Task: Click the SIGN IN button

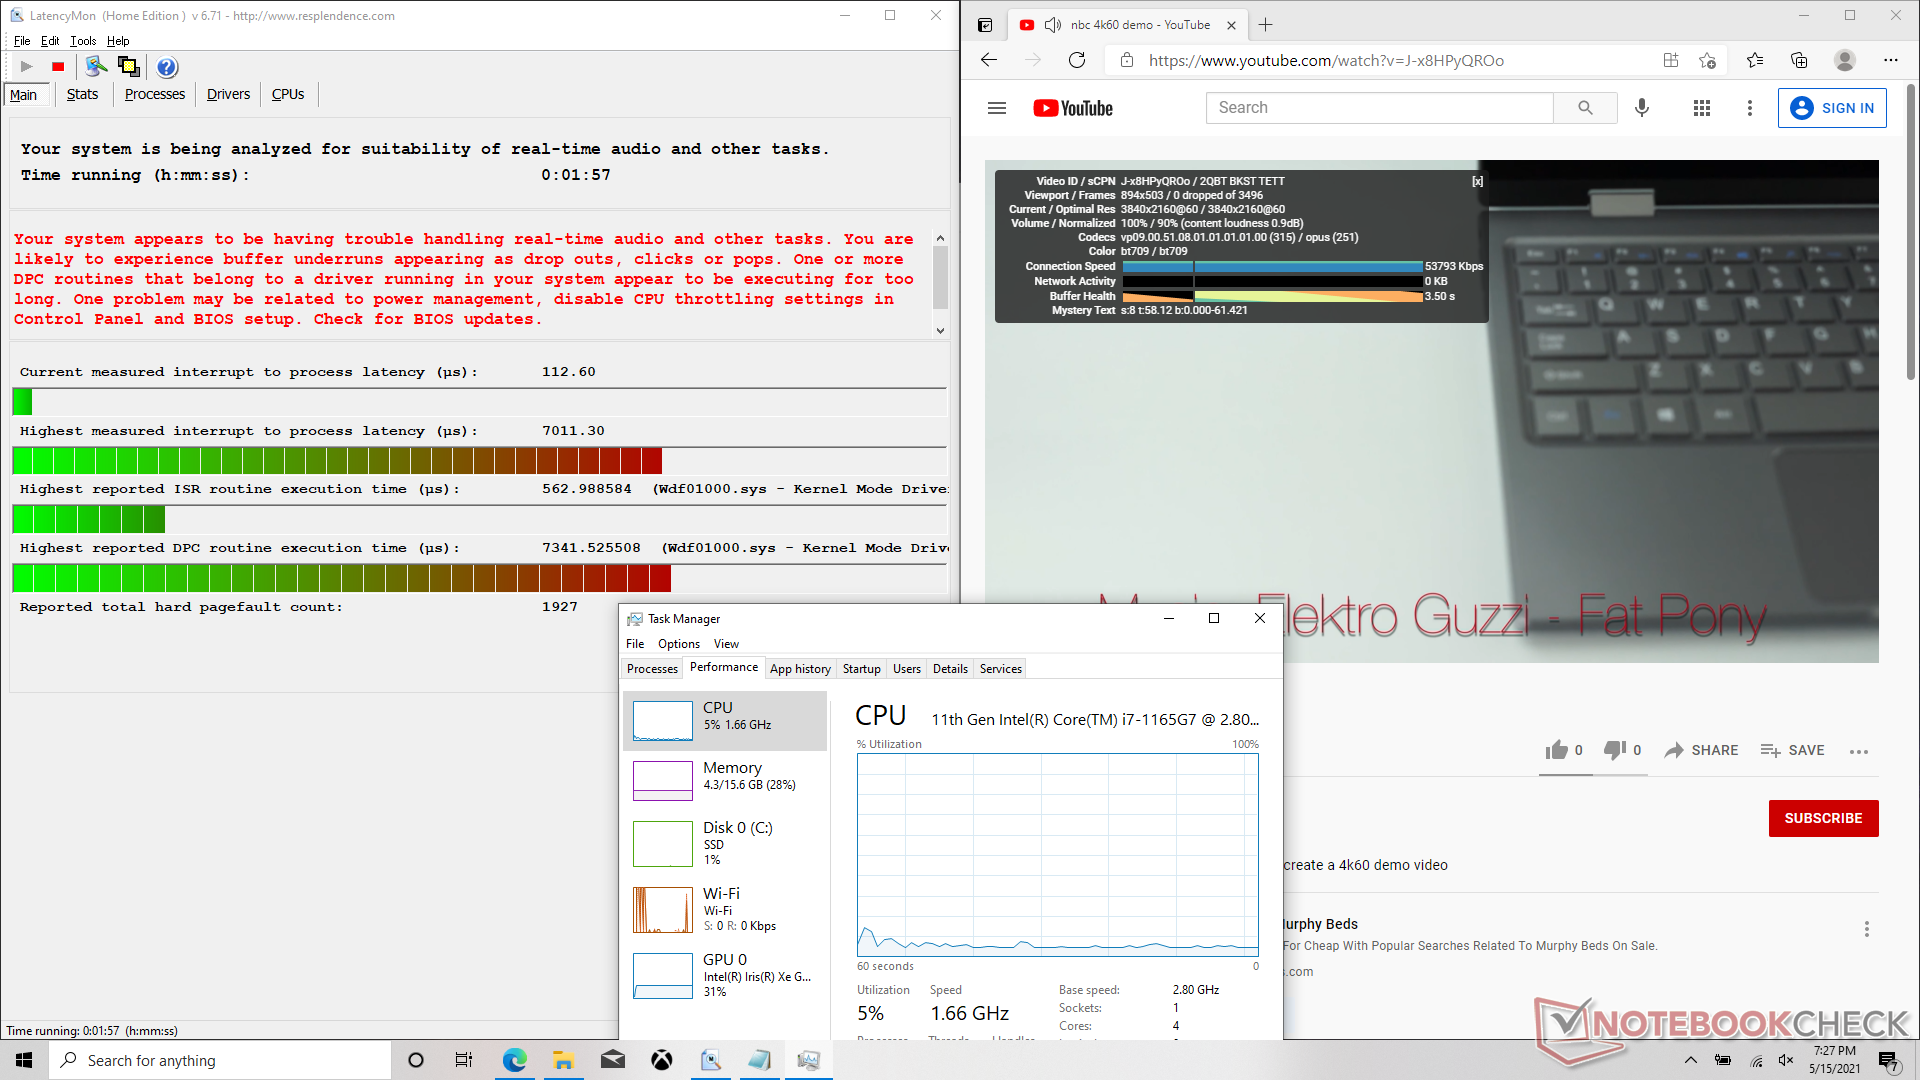Action: click(1831, 108)
